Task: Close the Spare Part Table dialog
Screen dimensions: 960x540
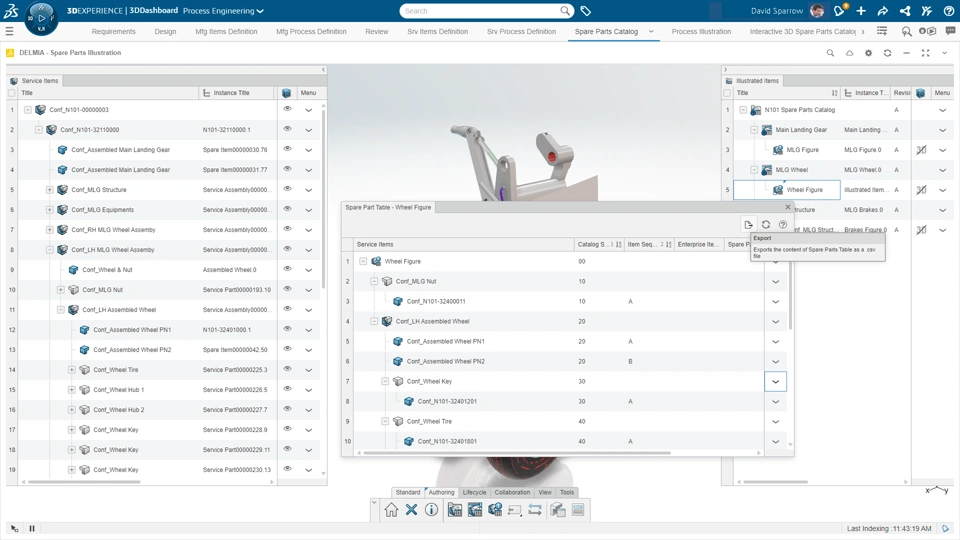Action: (x=788, y=207)
